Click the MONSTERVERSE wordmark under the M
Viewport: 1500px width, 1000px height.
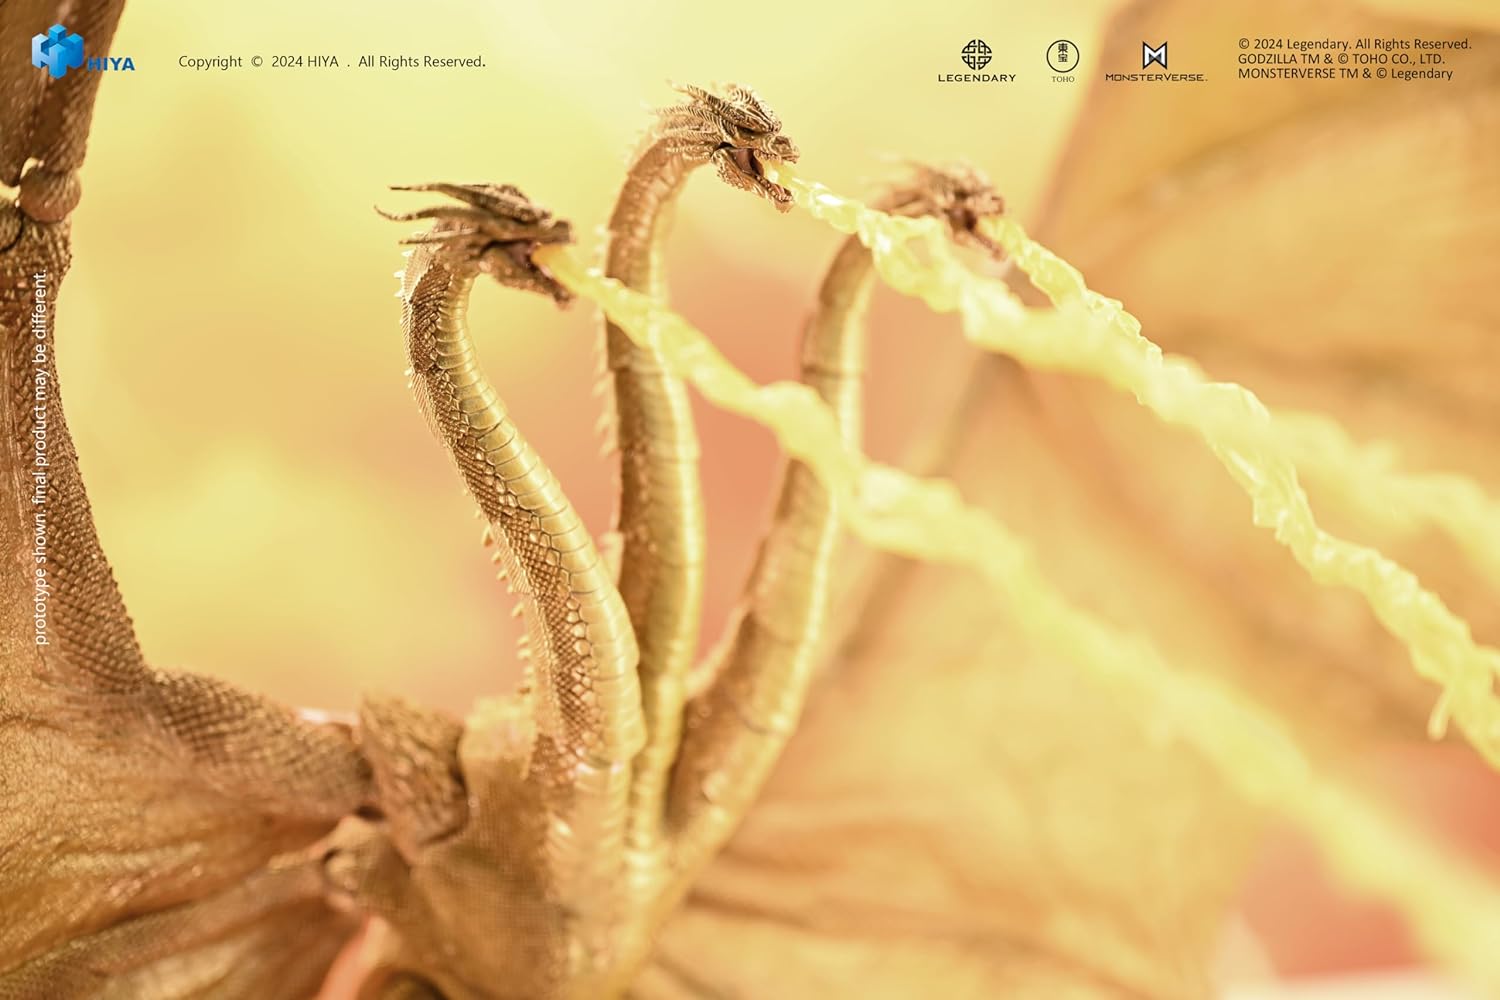pyautogui.click(x=1155, y=78)
